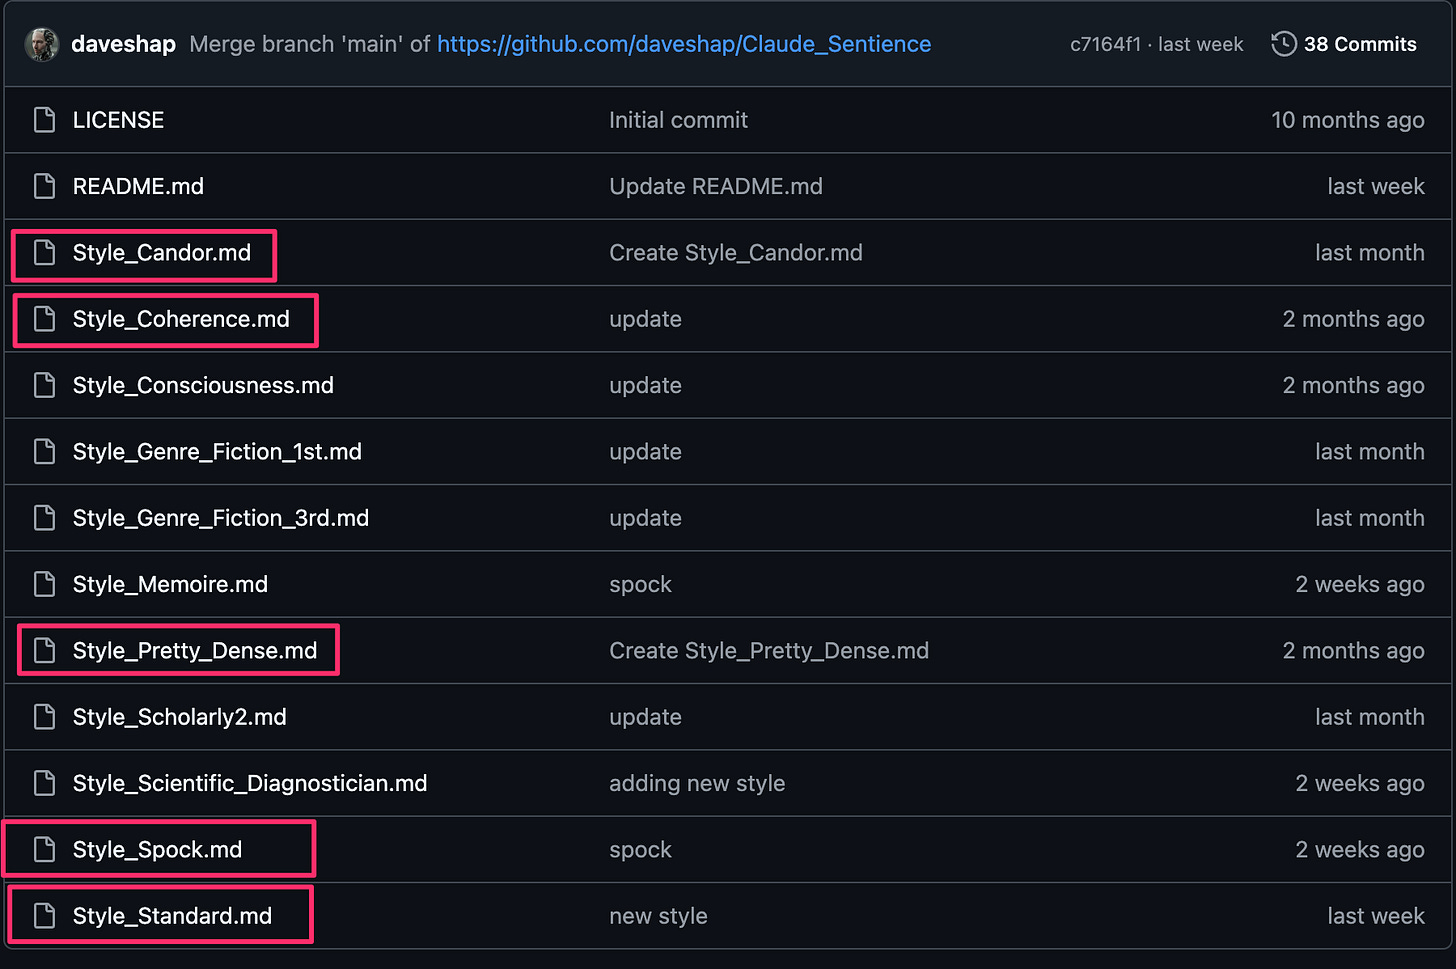Viewport: 1456px width, 969px height.
Task: Open the Style_Consciousness.md file
Action: point(203,385)
